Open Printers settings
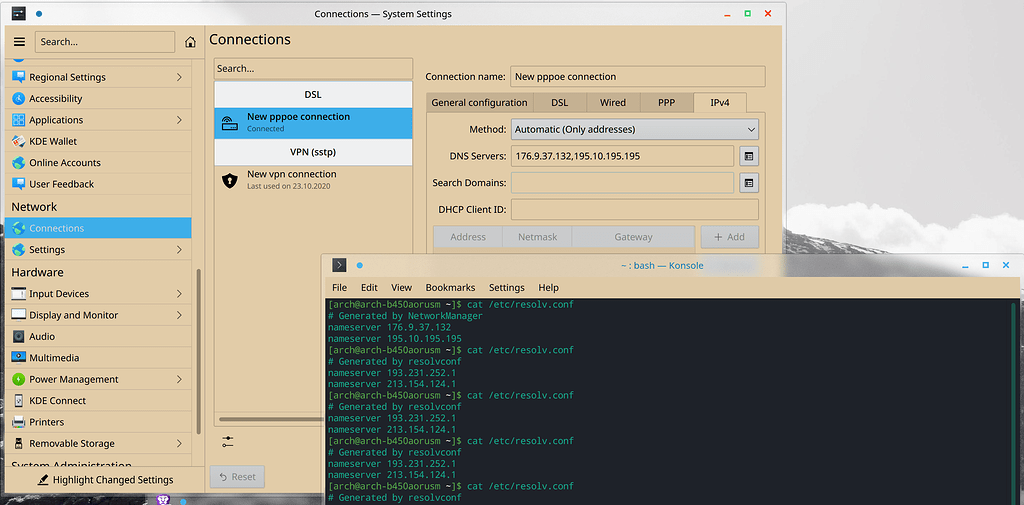Viewport: 1024px width, 505px height. (x=98, y=422)
